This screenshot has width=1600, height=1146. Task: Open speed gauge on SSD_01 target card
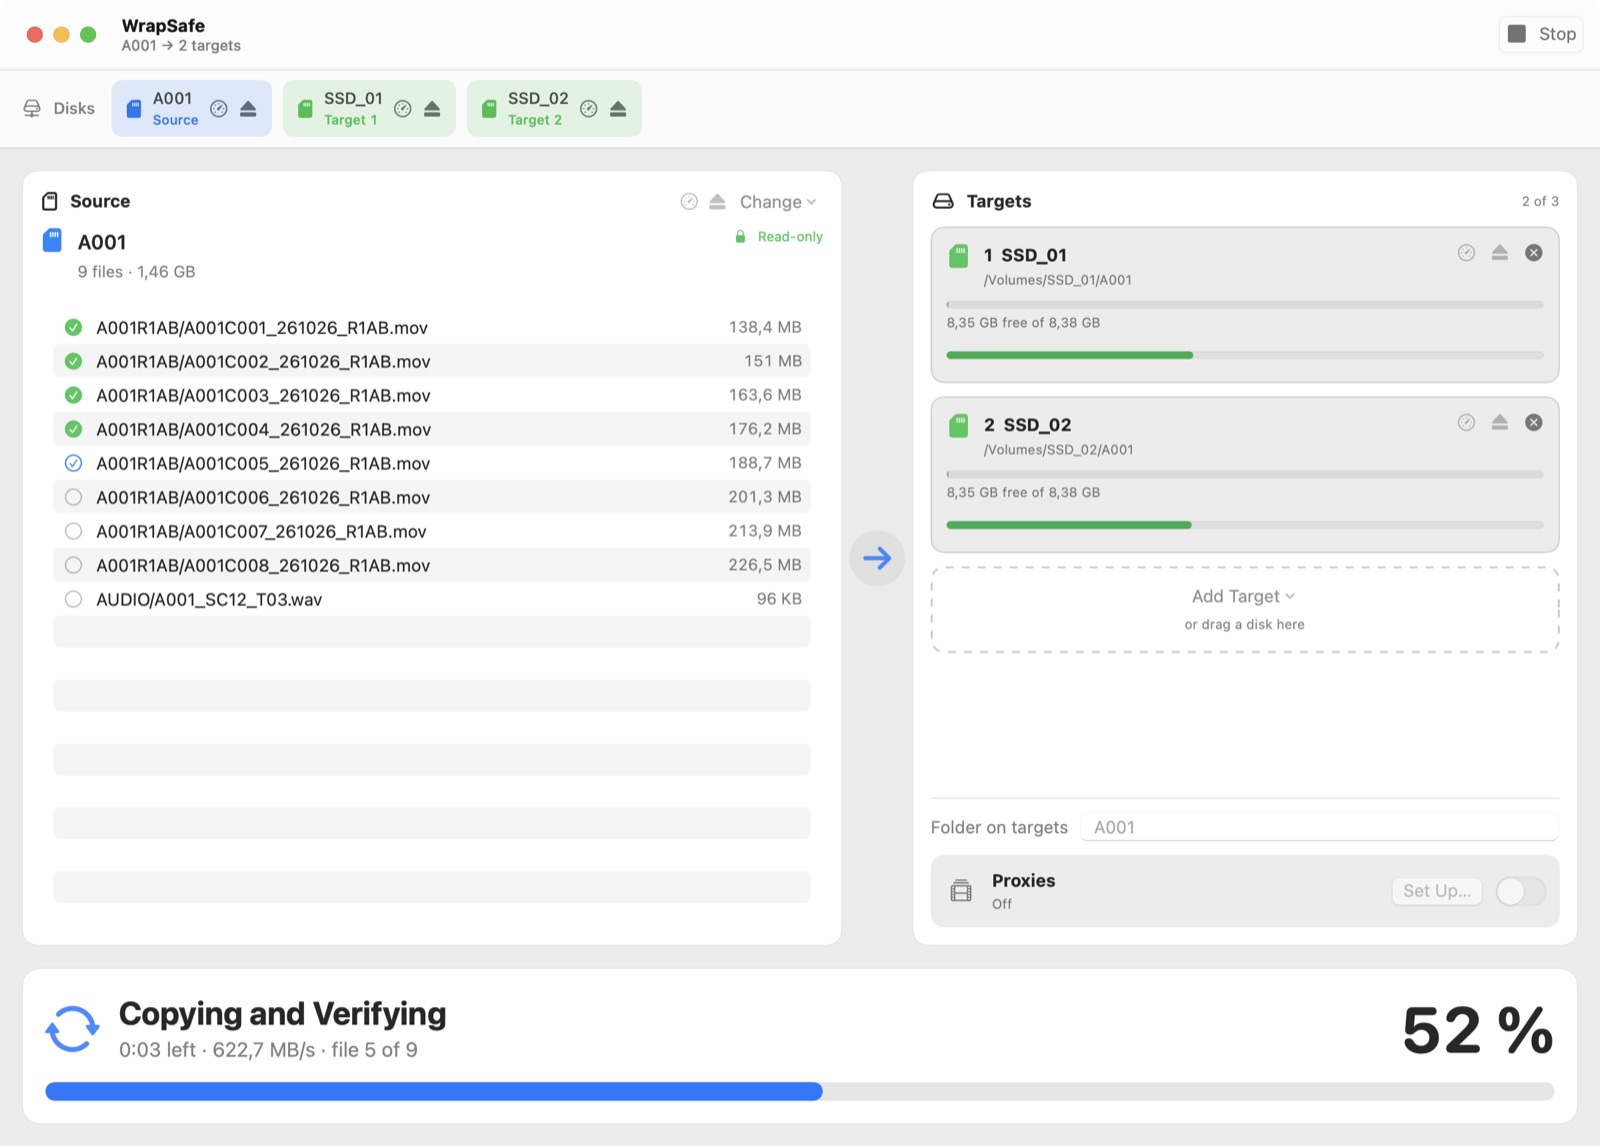(x=1466, y=253)
